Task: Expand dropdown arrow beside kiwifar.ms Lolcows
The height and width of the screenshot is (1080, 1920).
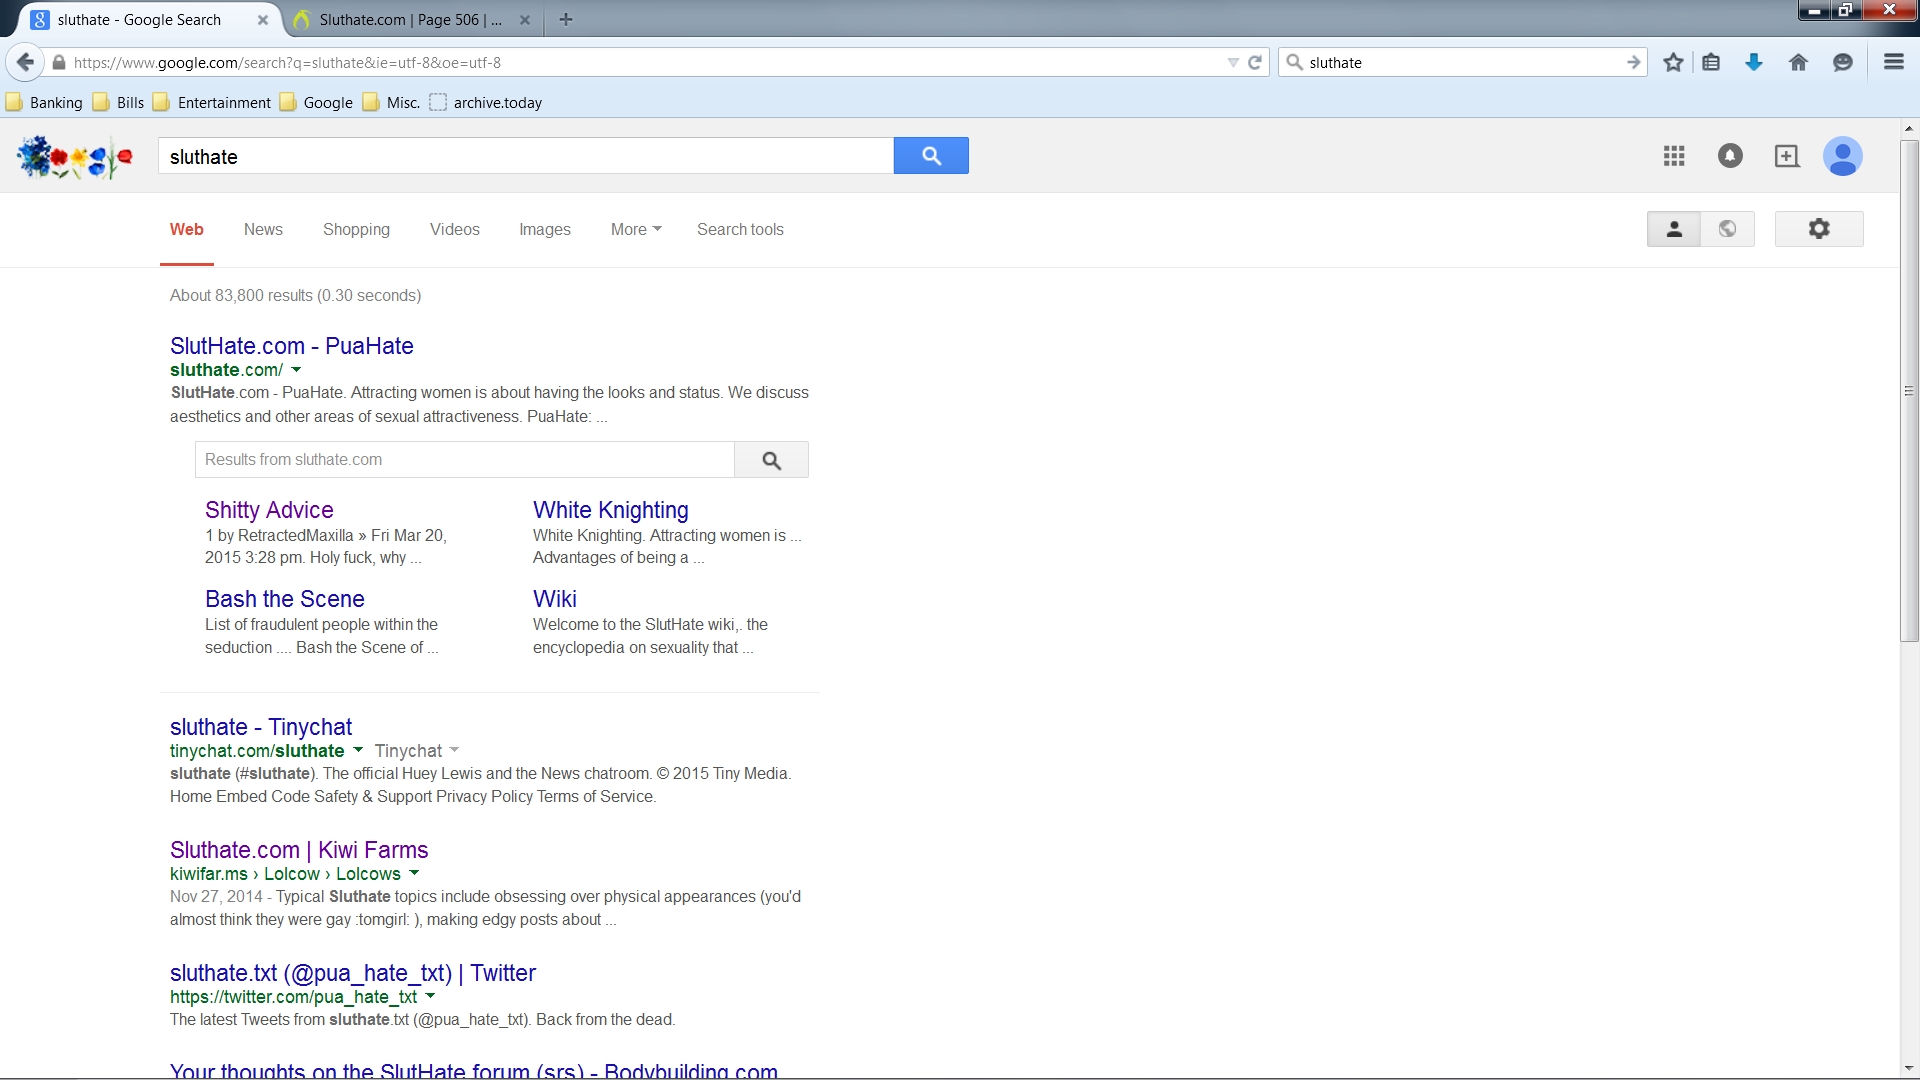Action: click(x=414, y=873)
